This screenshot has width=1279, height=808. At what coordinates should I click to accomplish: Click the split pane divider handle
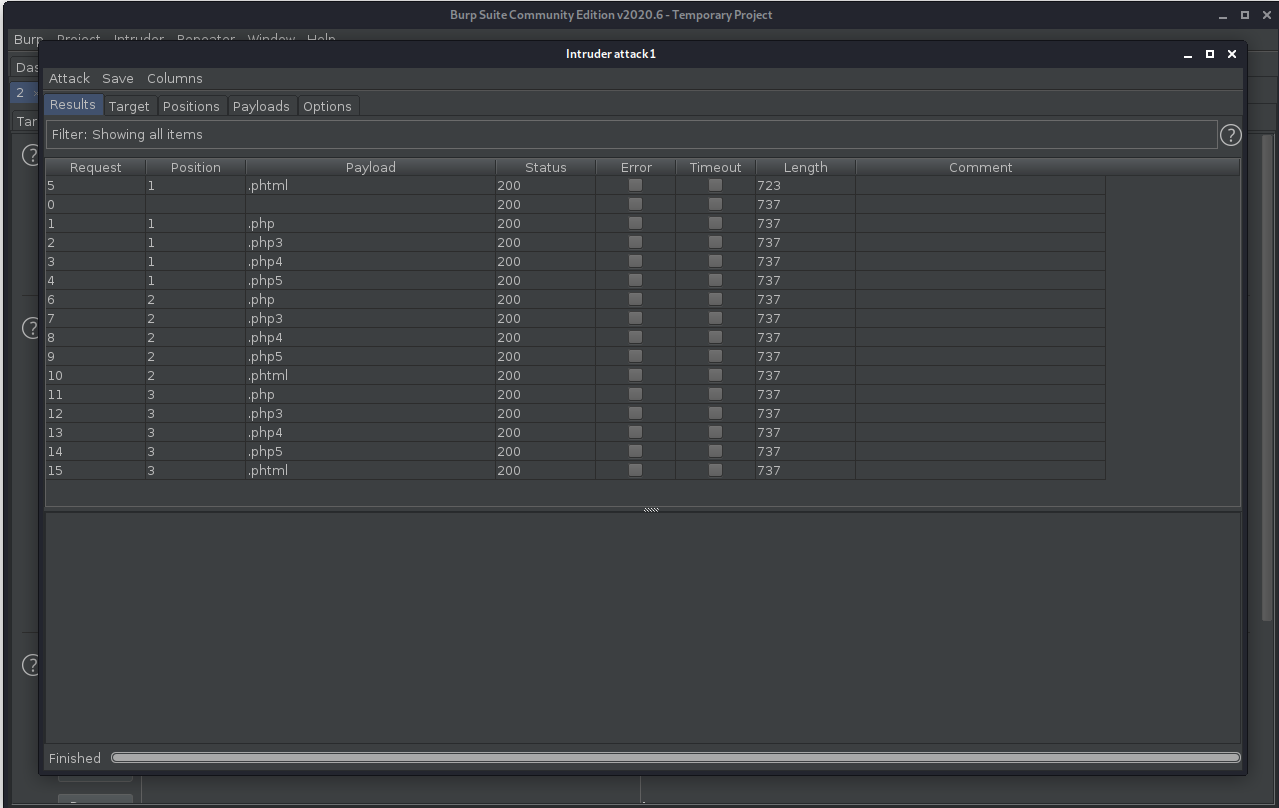point(651,509)
